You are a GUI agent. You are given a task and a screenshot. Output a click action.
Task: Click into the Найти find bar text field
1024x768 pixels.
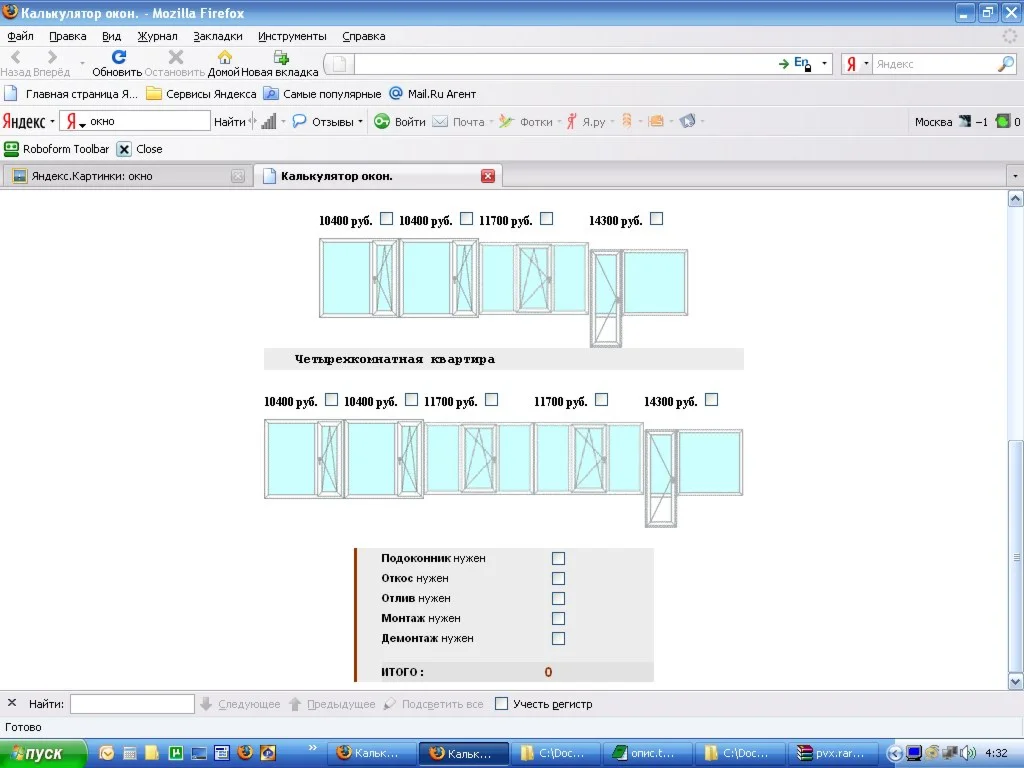click(132, 704)
